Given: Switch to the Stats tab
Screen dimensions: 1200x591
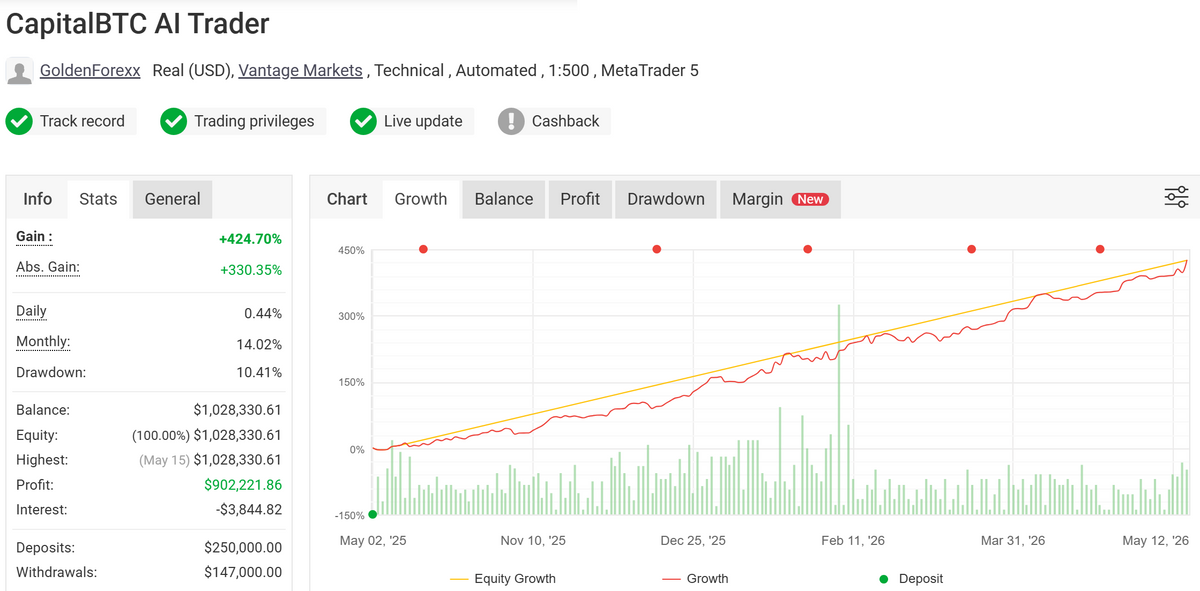Looking at the screenshot, I should [98, 199].
